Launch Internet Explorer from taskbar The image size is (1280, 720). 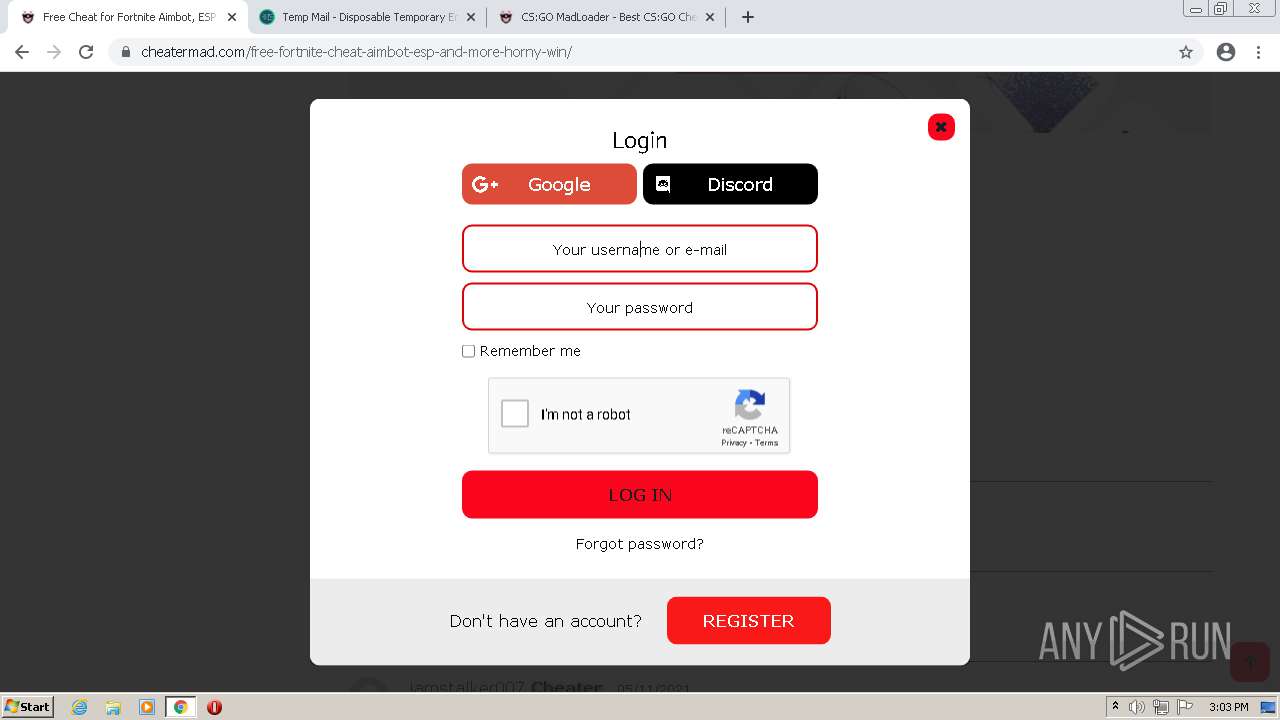pos(79,707)
